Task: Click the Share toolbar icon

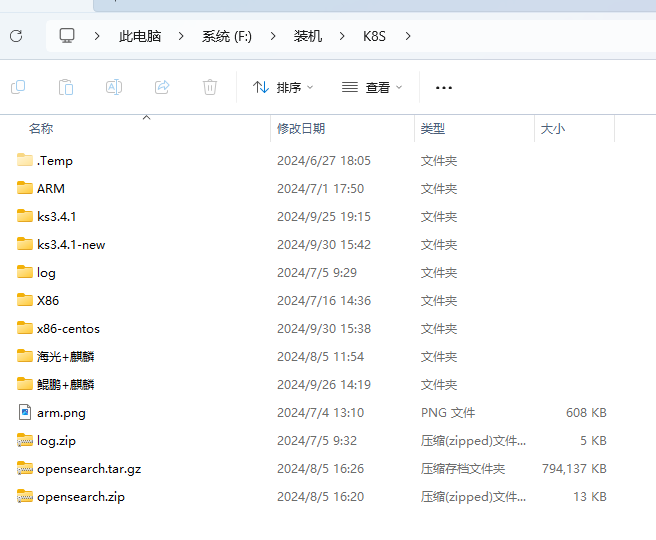Action: pos(162,87)
